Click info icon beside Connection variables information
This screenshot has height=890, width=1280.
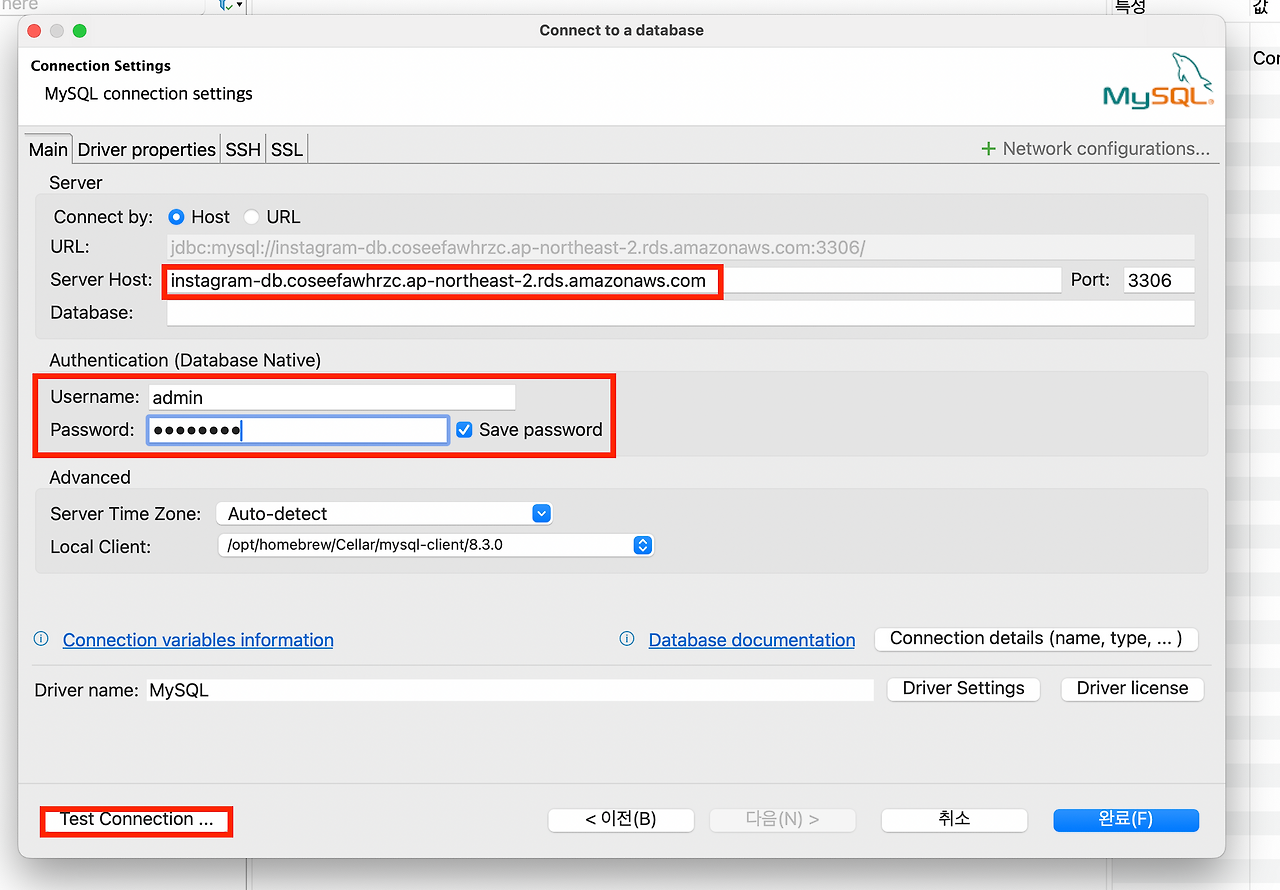coord(41,639)
